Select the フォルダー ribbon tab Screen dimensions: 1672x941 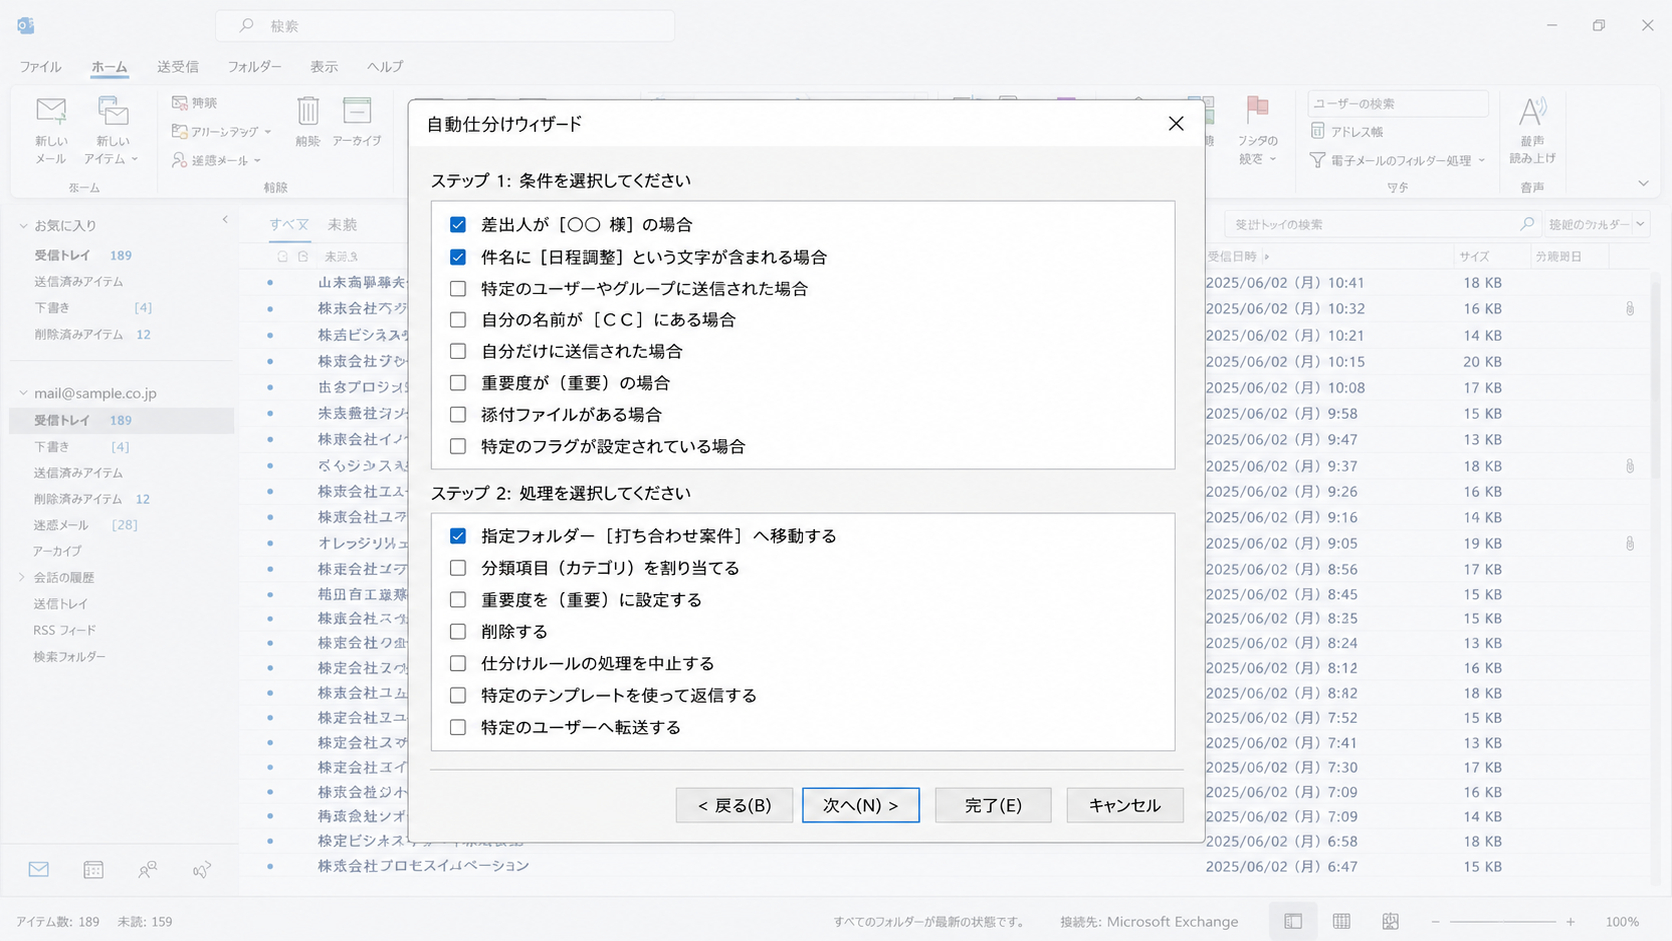[x=254, y=66]
